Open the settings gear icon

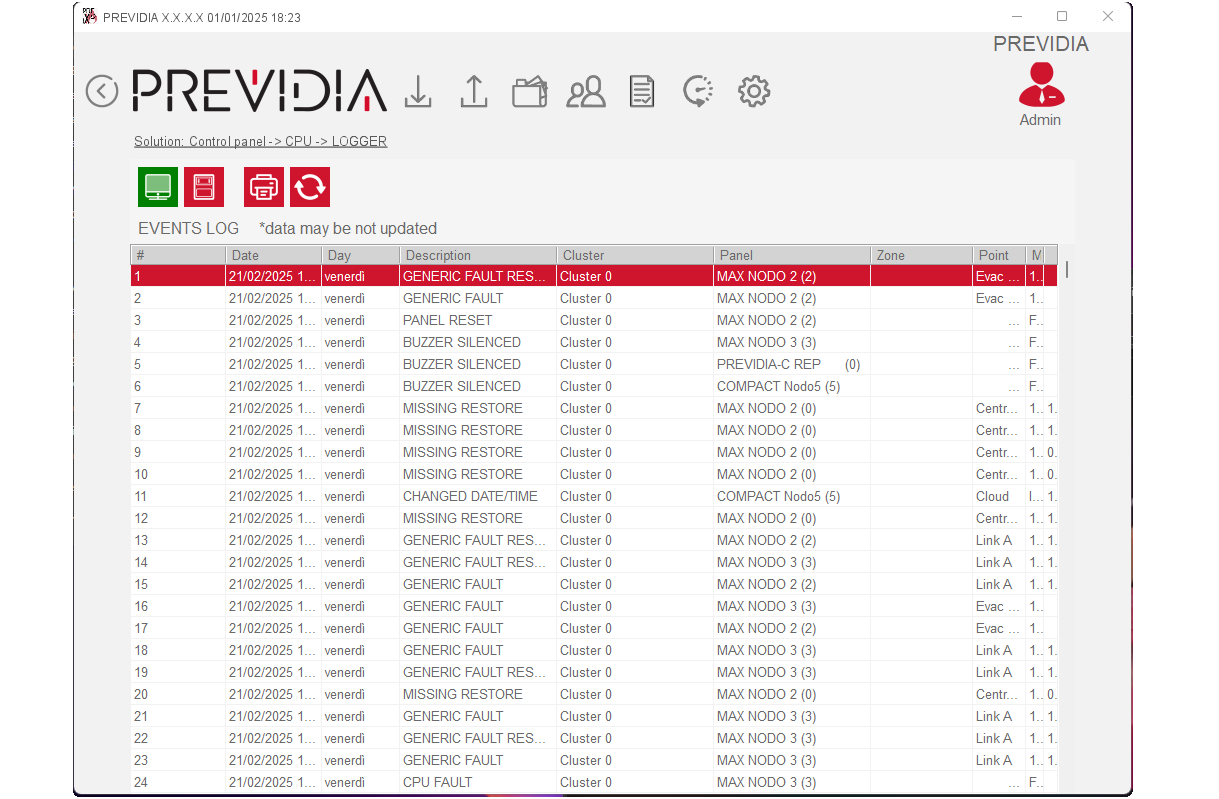[753, 92]
